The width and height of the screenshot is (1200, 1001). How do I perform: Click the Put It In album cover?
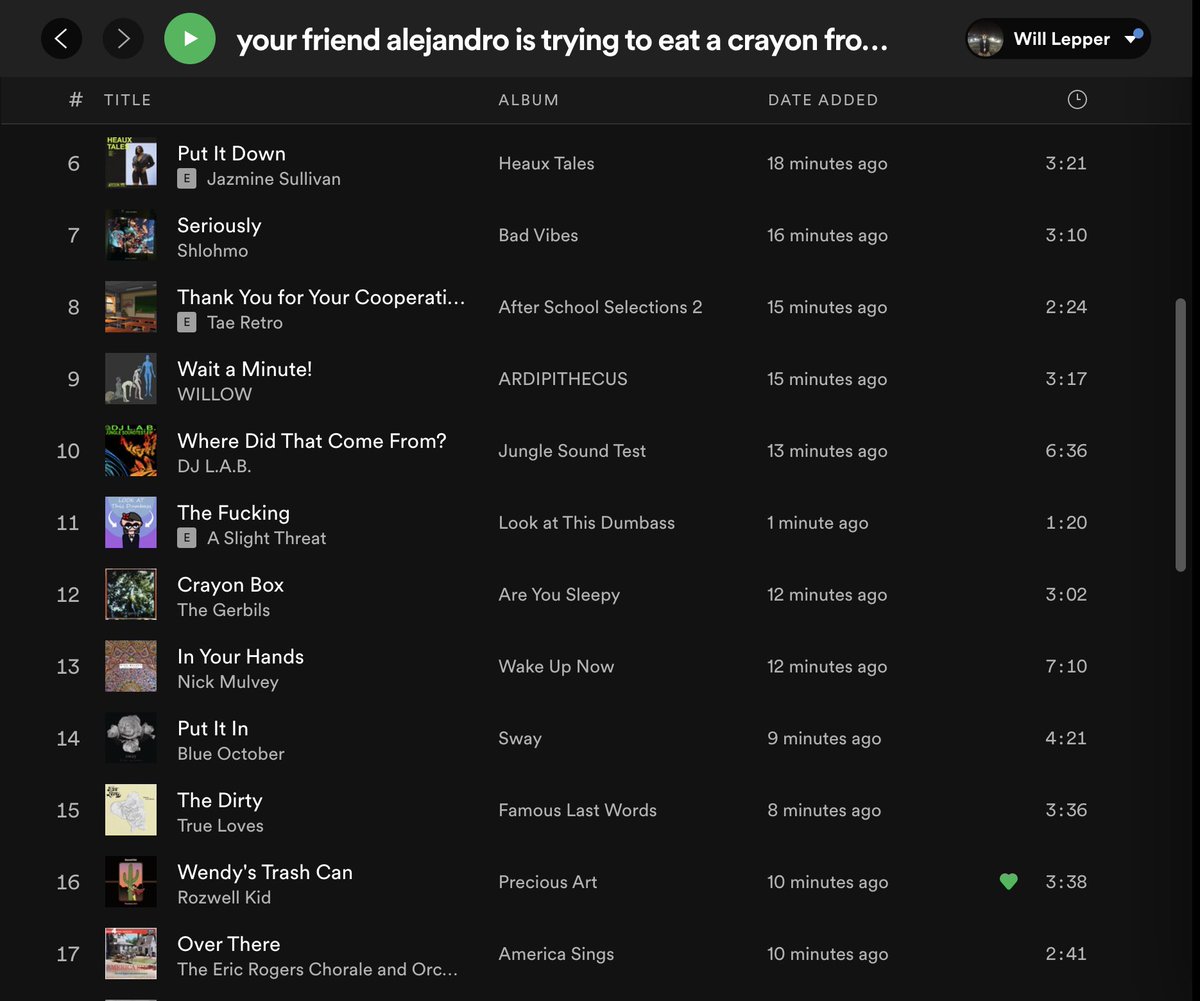tap(131, 739)
